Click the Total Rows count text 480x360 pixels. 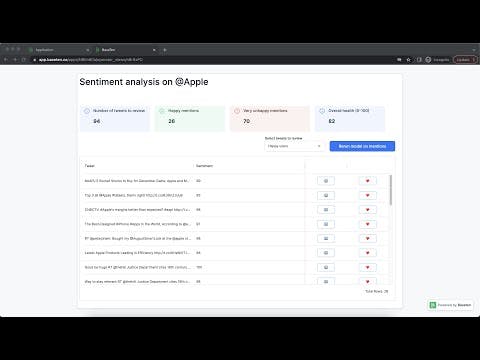[377, 291]
